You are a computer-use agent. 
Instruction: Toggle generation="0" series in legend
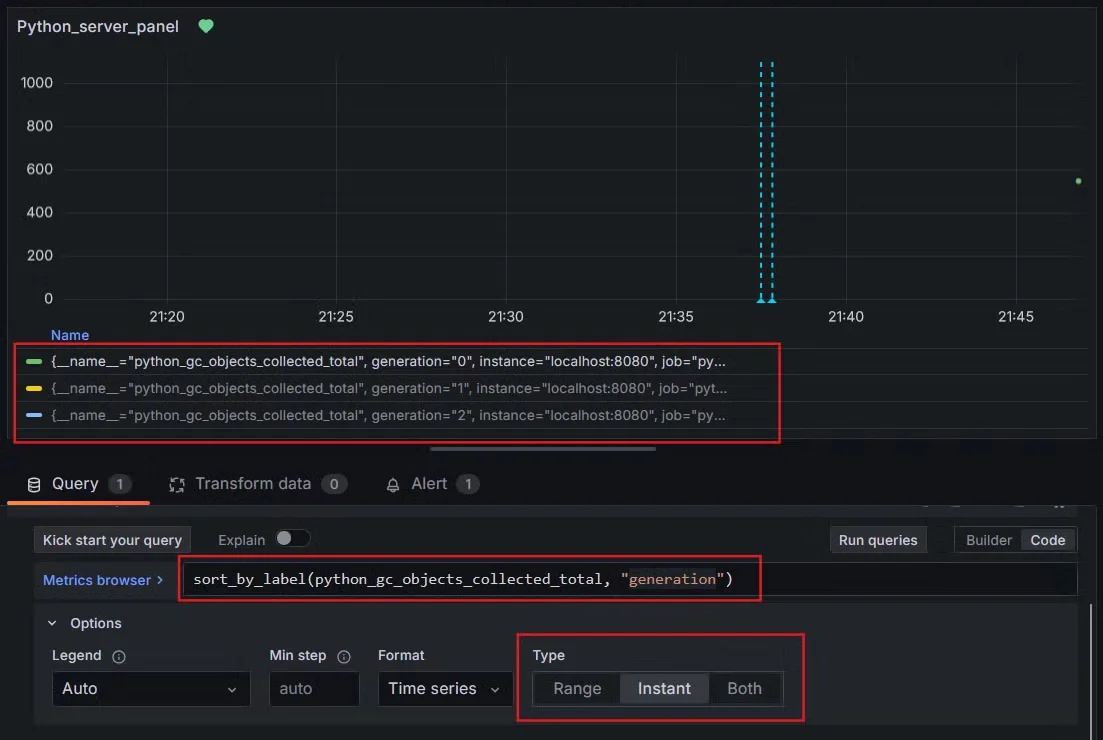388,362
